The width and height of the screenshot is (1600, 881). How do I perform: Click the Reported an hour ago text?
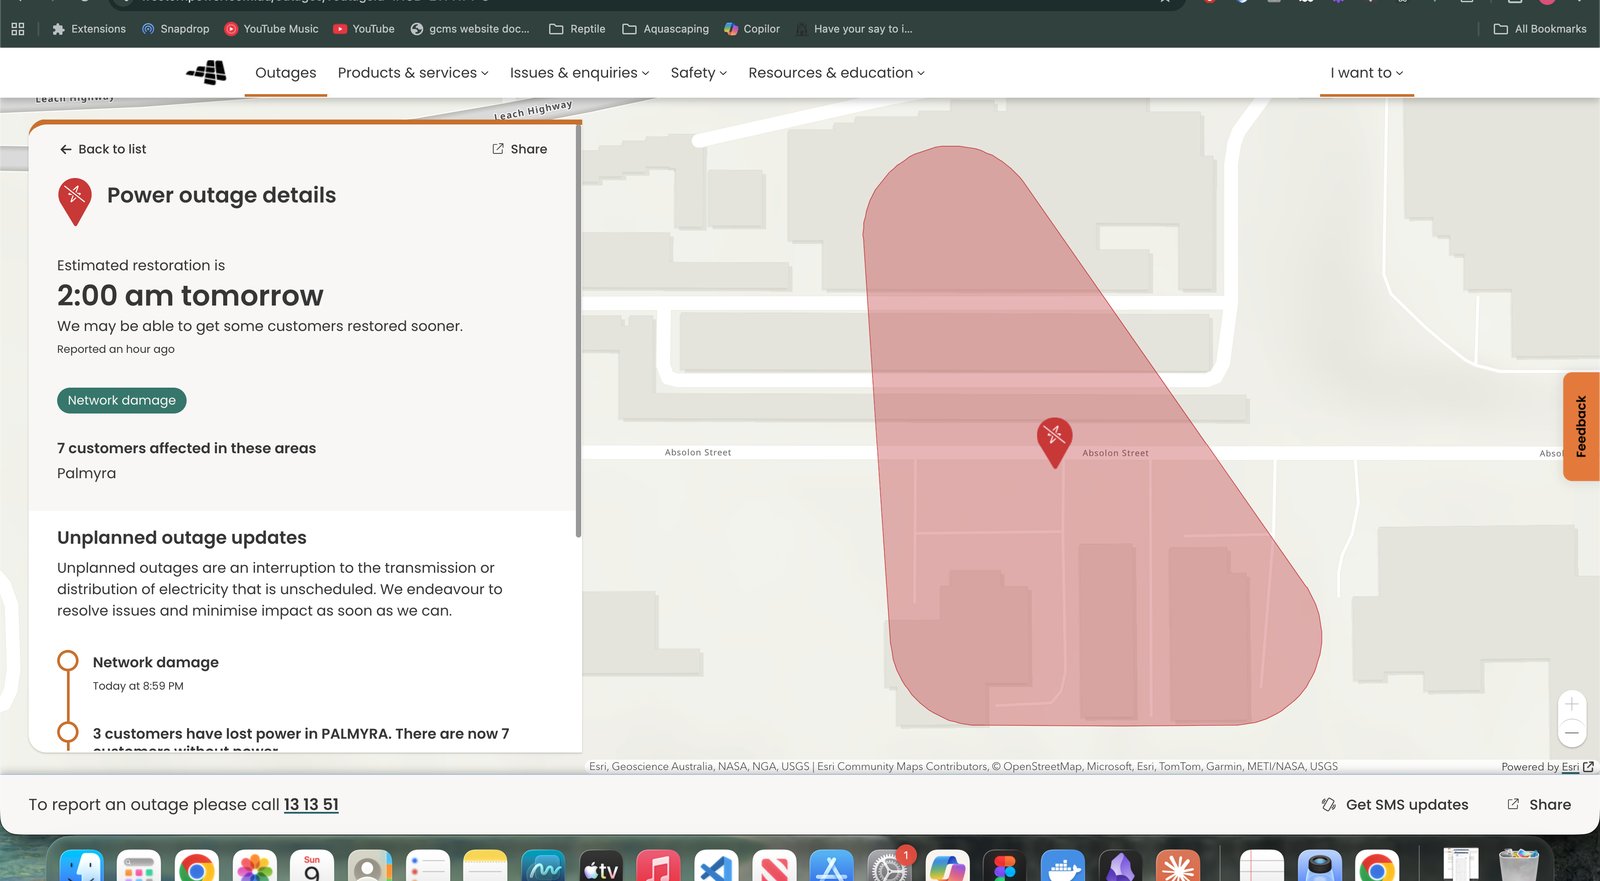116,349
